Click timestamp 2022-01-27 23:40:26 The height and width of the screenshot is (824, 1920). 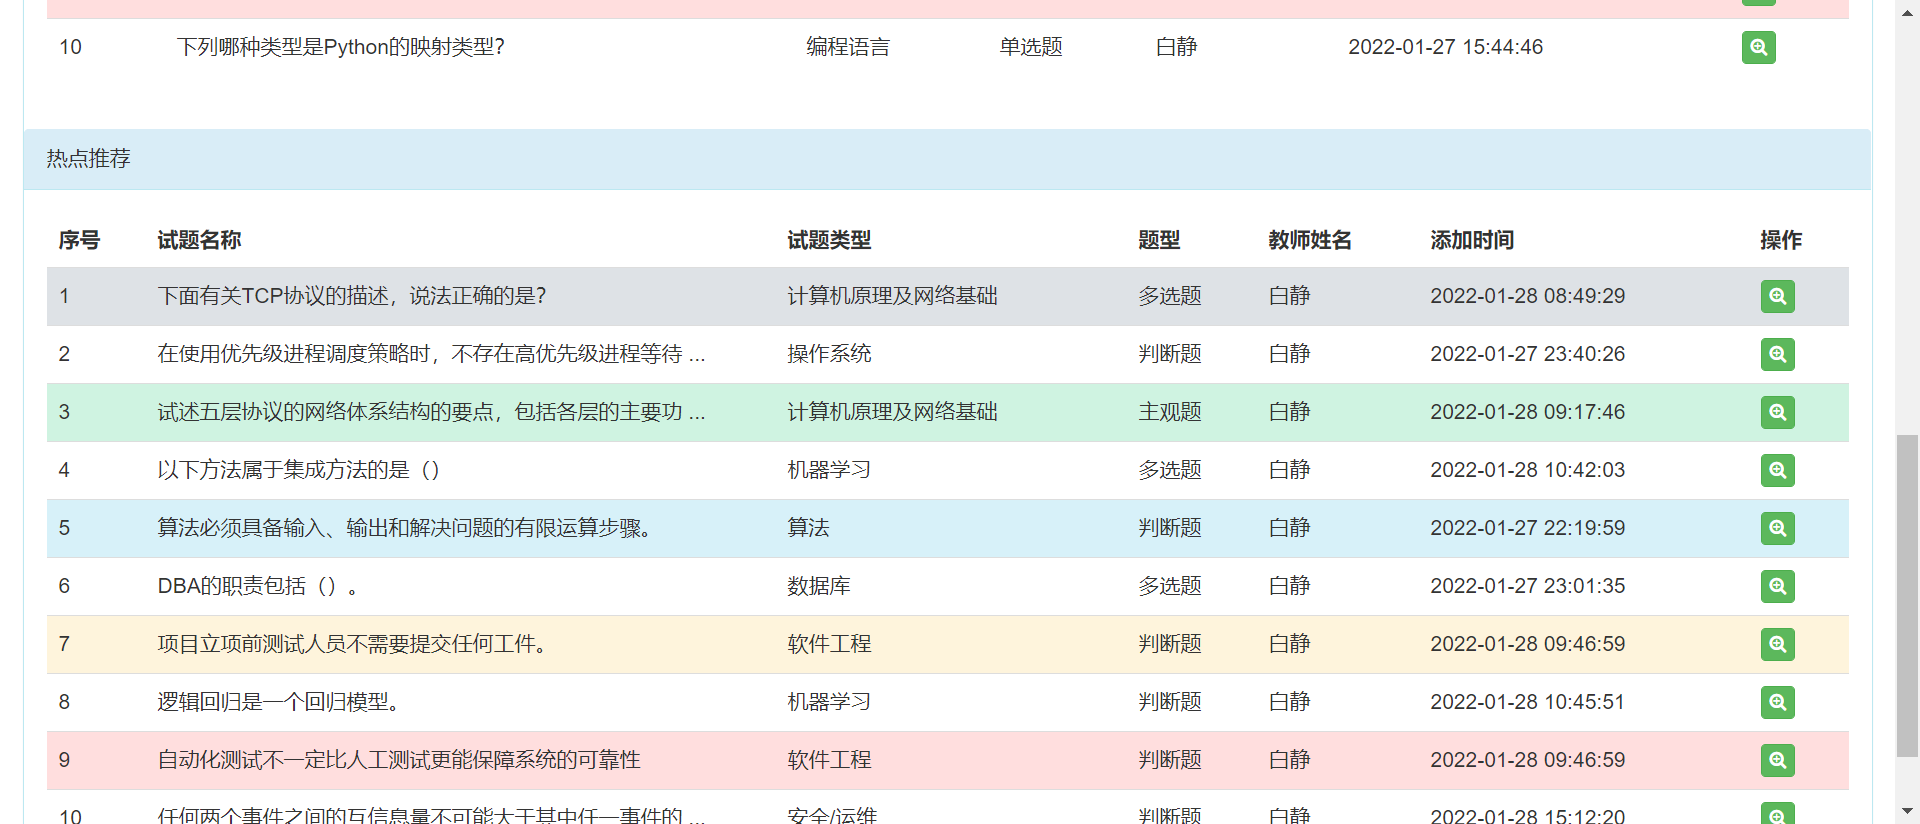[x=1528, y=354]
